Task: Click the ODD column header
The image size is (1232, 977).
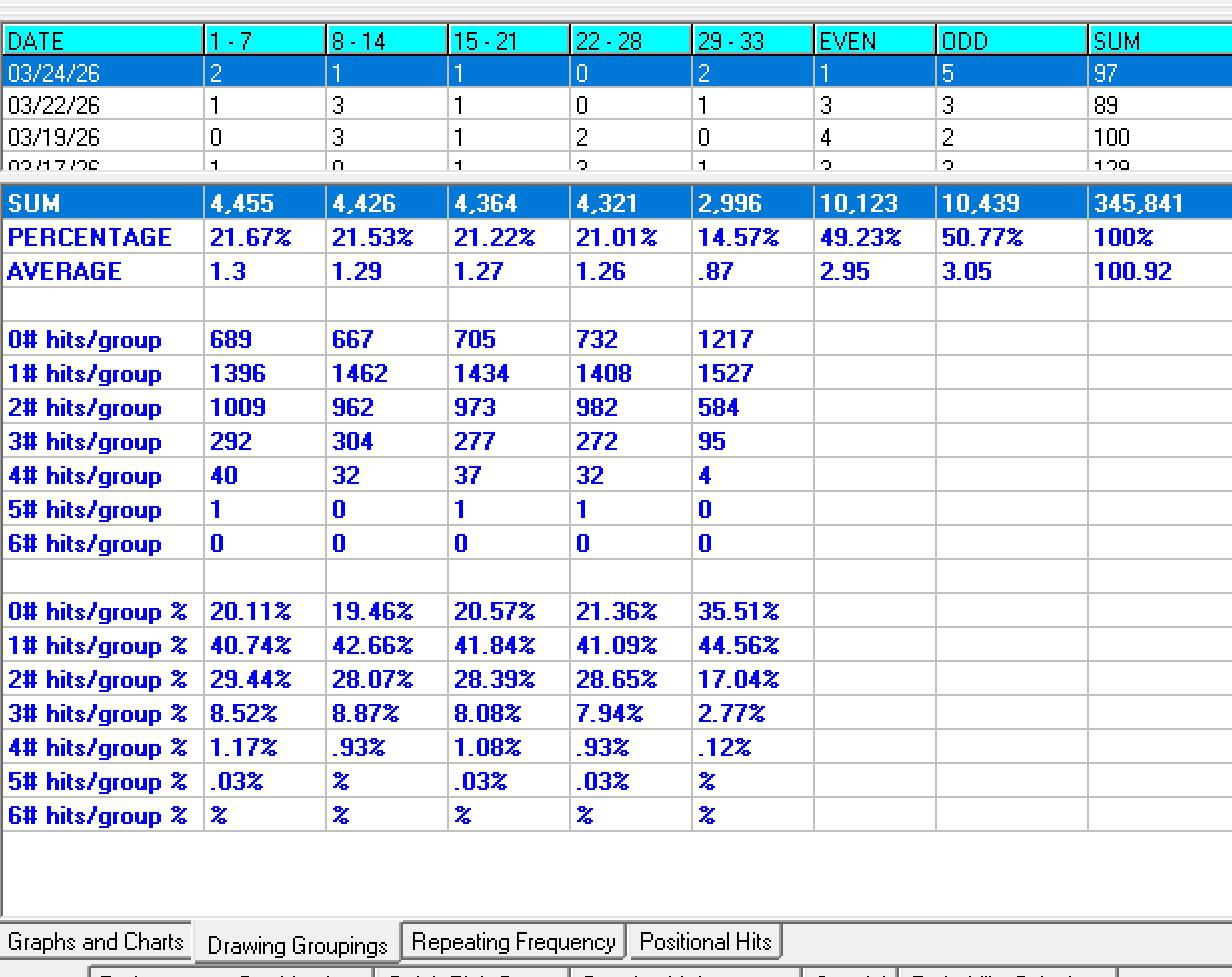Action: tap(1011, 41)
